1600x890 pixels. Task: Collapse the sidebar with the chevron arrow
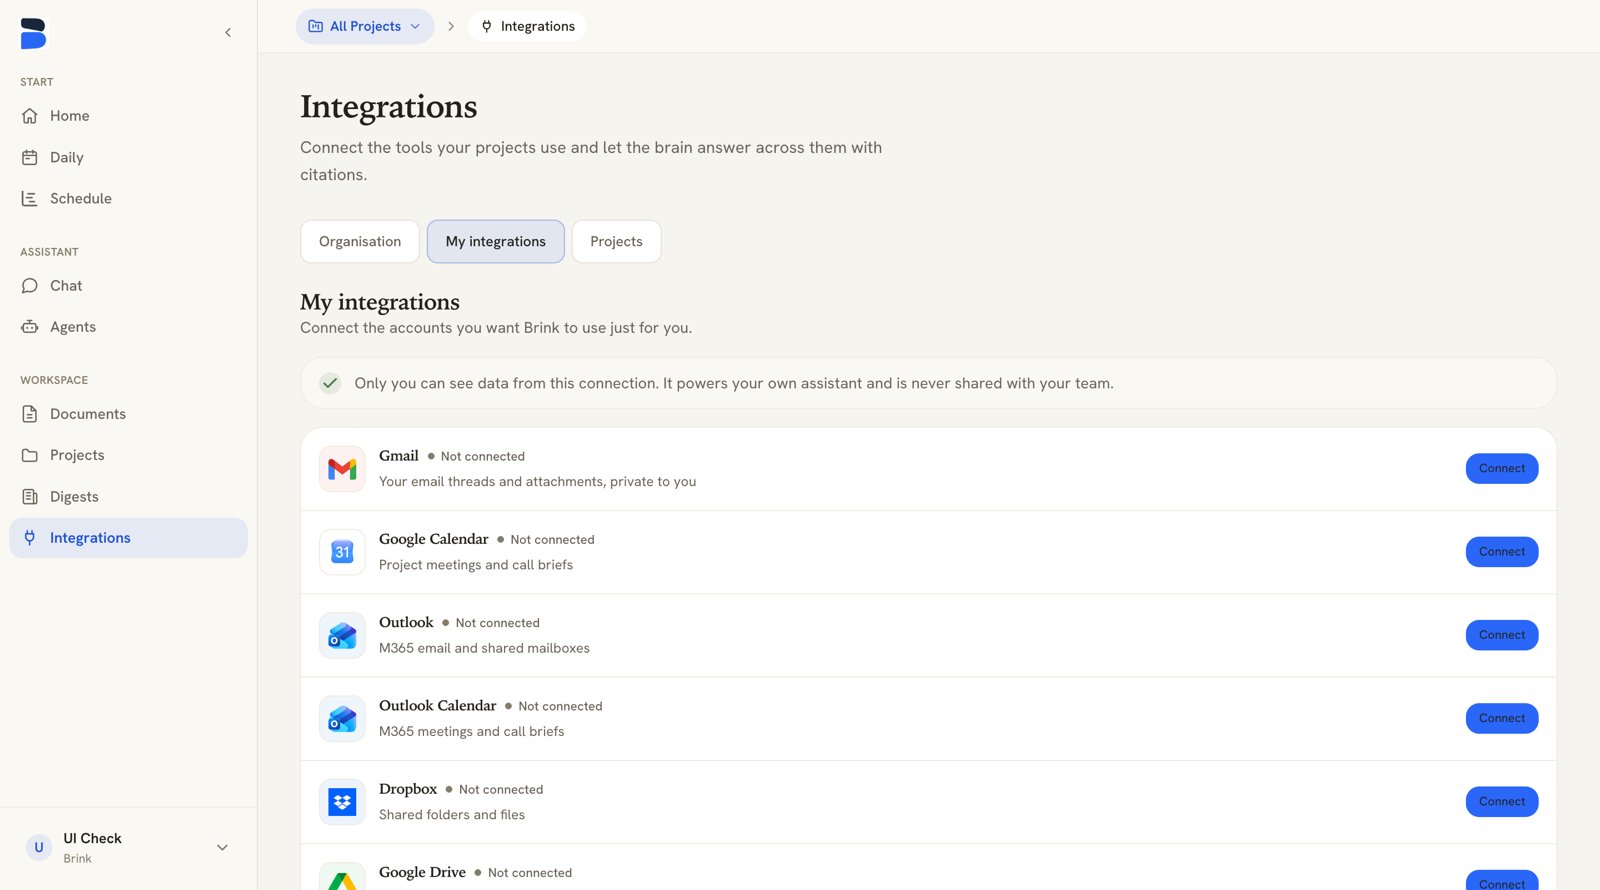tap(228, 33)
